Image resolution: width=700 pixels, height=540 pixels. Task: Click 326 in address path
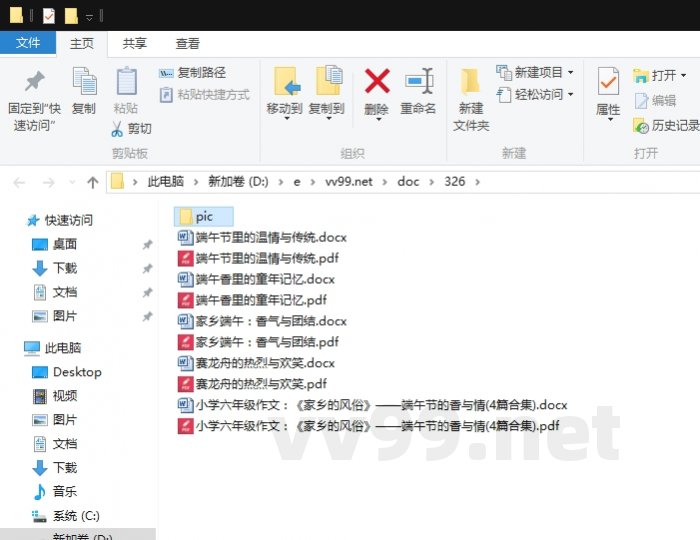pos(454,182)
